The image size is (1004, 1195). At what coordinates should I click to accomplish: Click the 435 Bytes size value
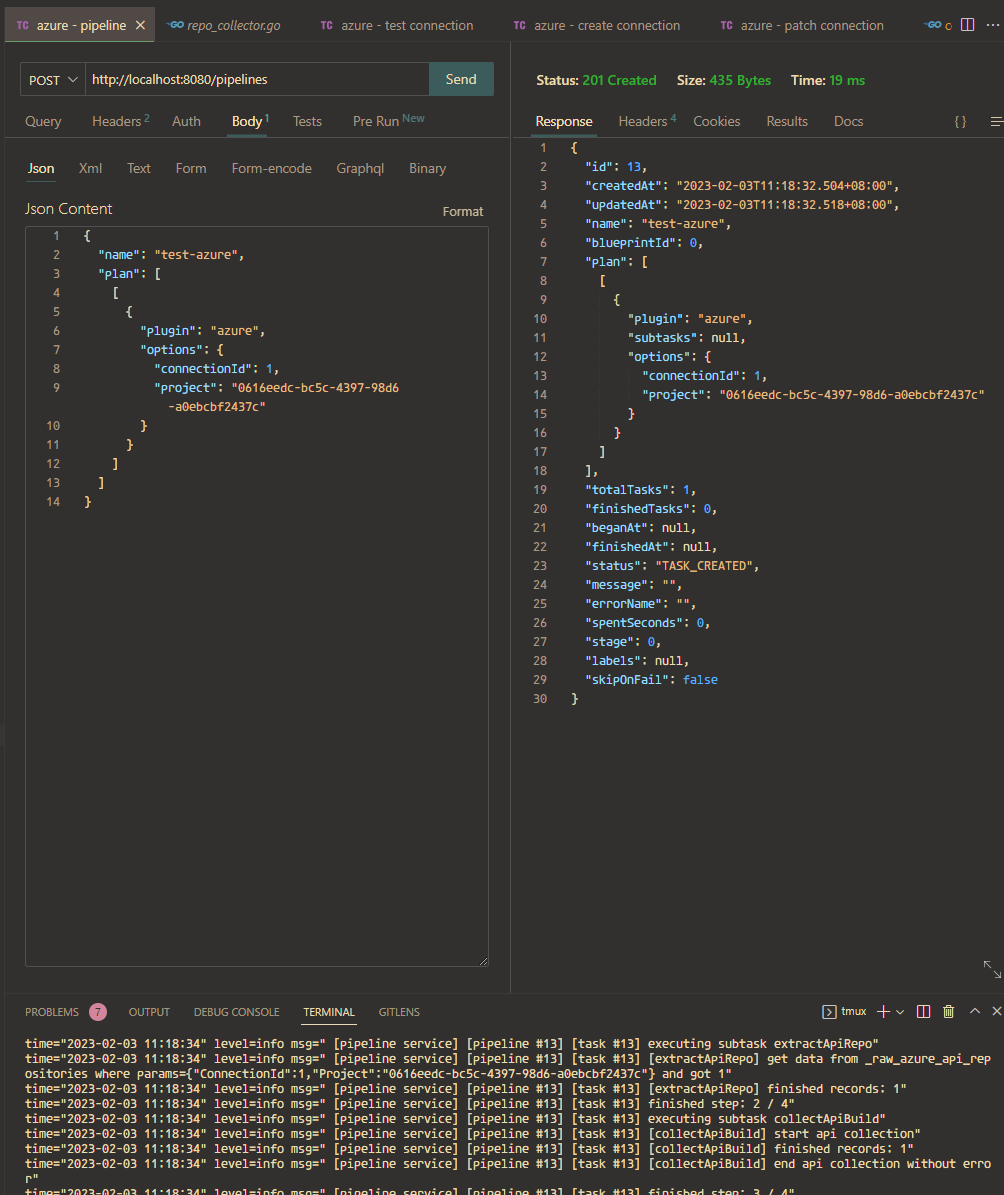740,80
